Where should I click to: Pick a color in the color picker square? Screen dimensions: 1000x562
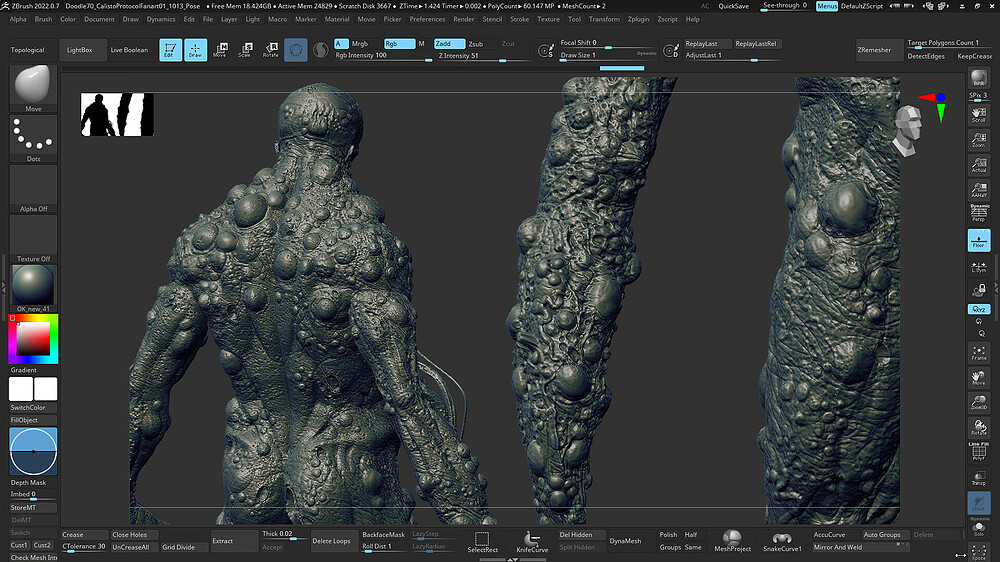33,339
